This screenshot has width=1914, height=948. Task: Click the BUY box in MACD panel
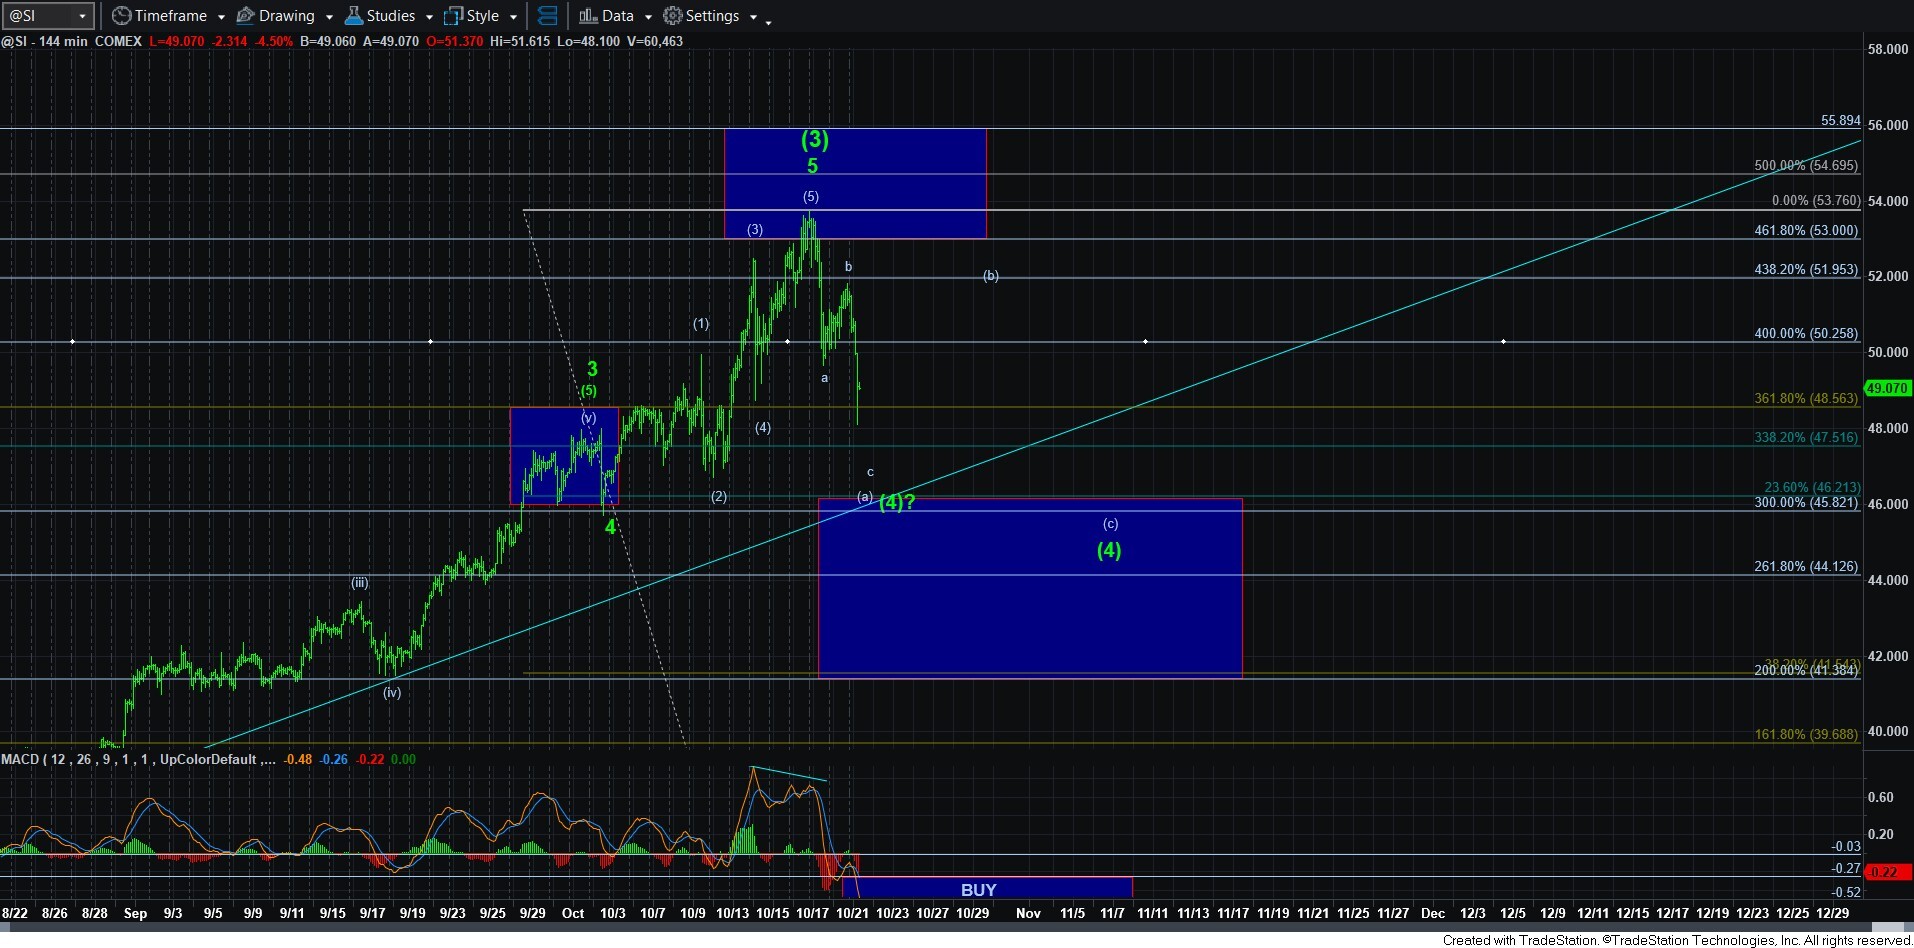click(978, 889)
